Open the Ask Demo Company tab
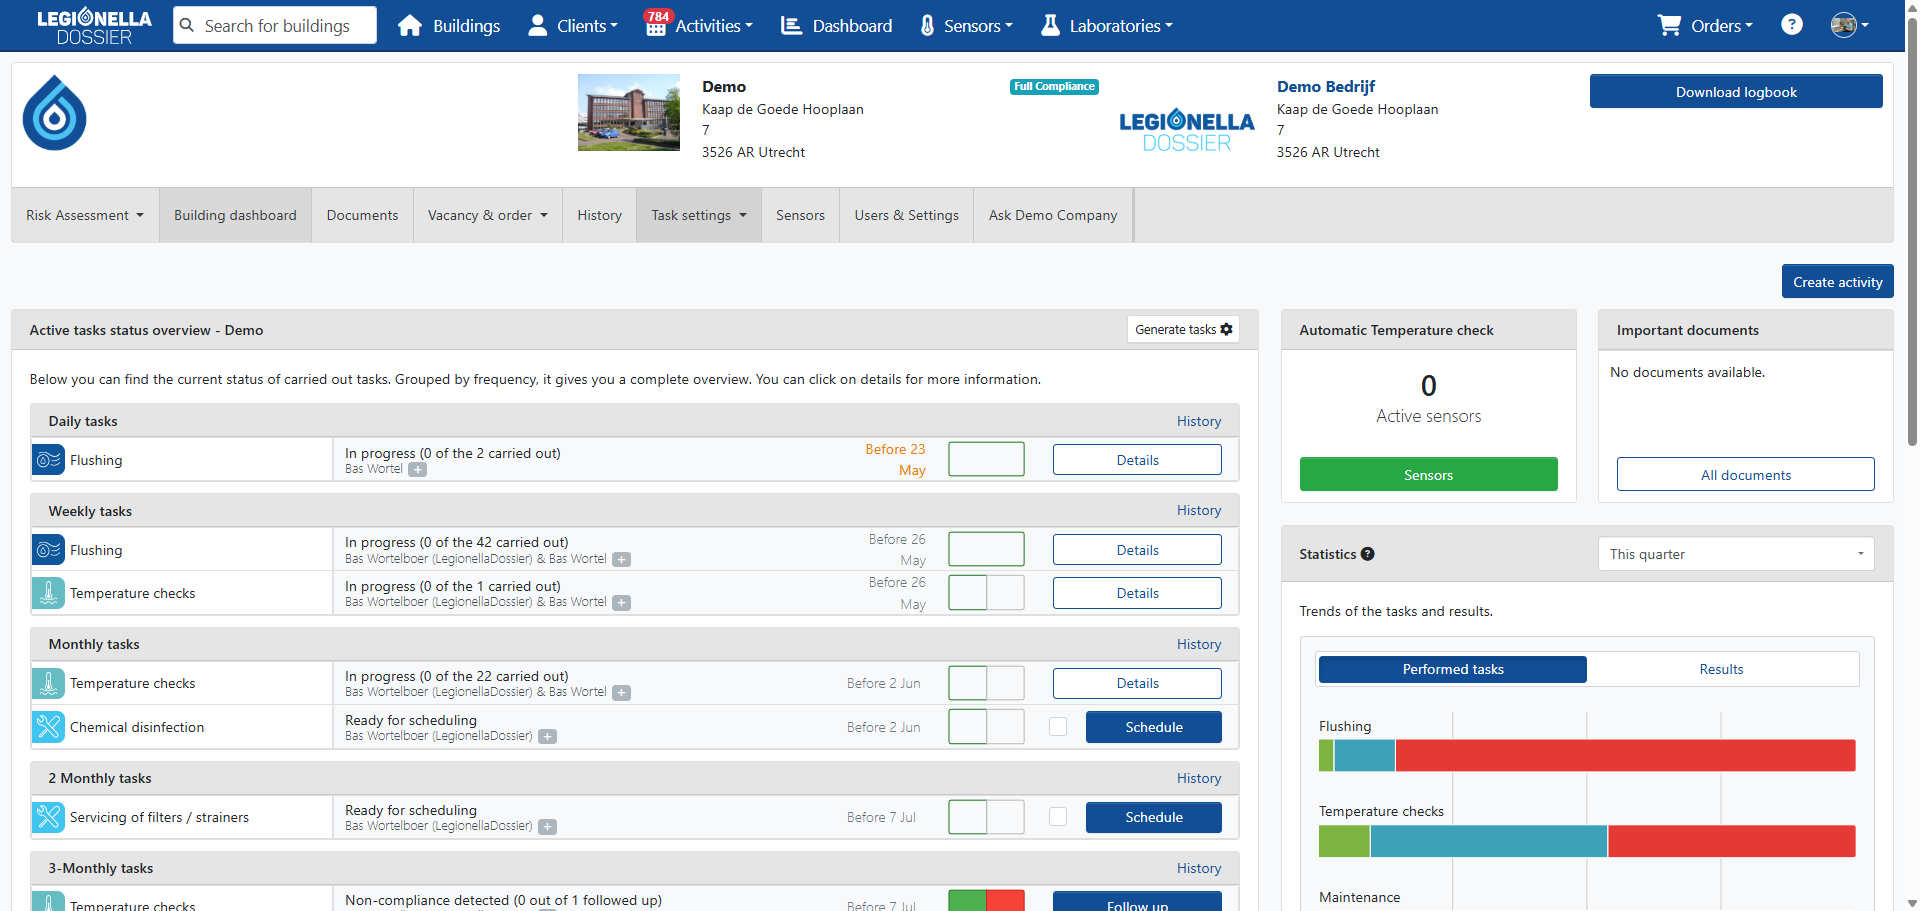 (1053, 215)
